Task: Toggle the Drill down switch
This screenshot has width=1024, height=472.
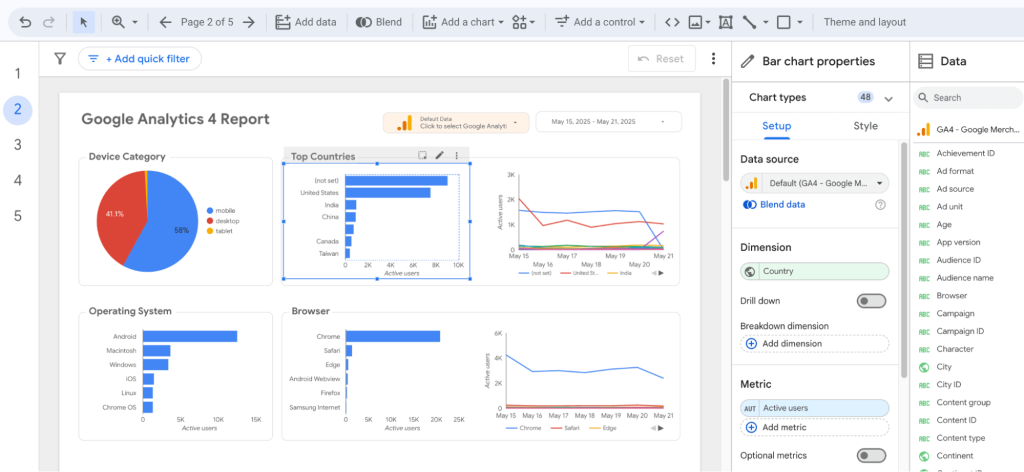Action: click(871, 301)
